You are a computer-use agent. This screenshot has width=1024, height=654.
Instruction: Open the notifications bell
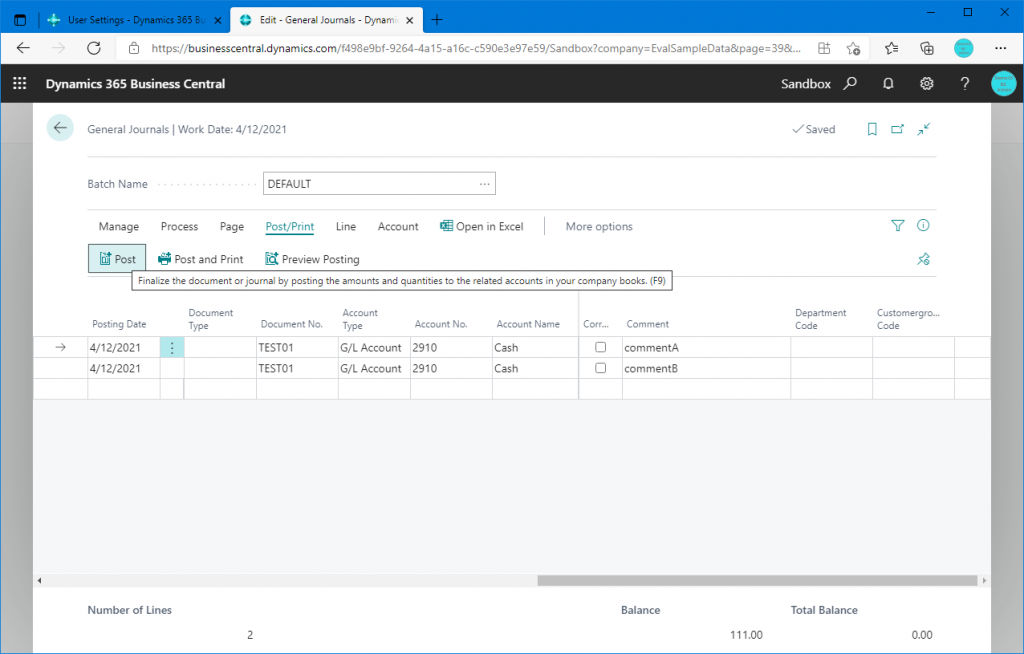(x=888, y=84)
